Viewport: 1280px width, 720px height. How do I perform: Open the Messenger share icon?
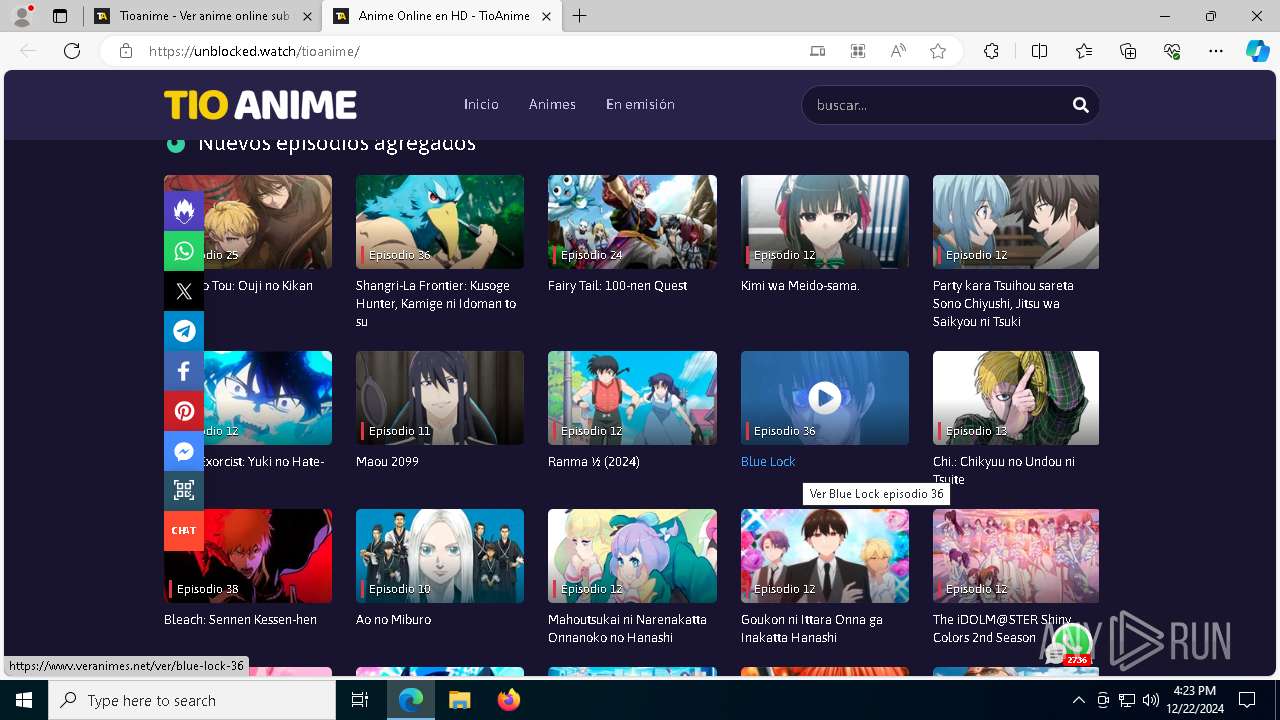pyautogui.click(x=184, y=451)
